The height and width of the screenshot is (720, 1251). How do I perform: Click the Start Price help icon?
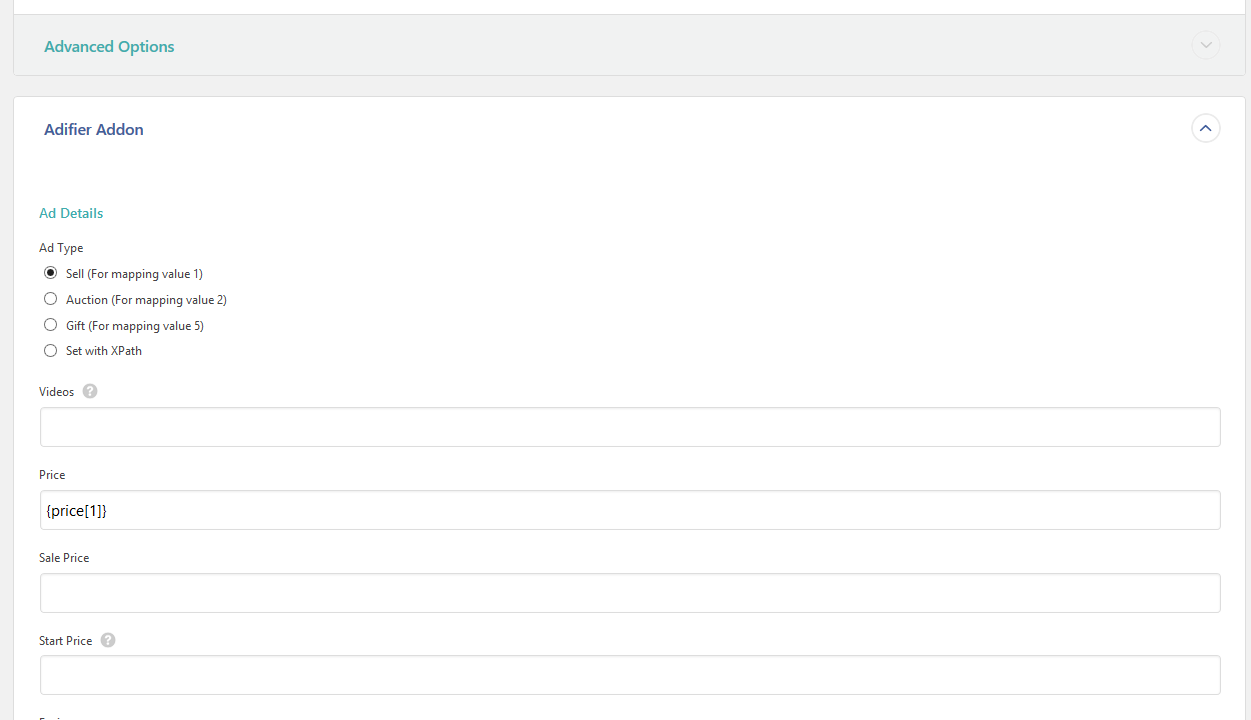108,640
